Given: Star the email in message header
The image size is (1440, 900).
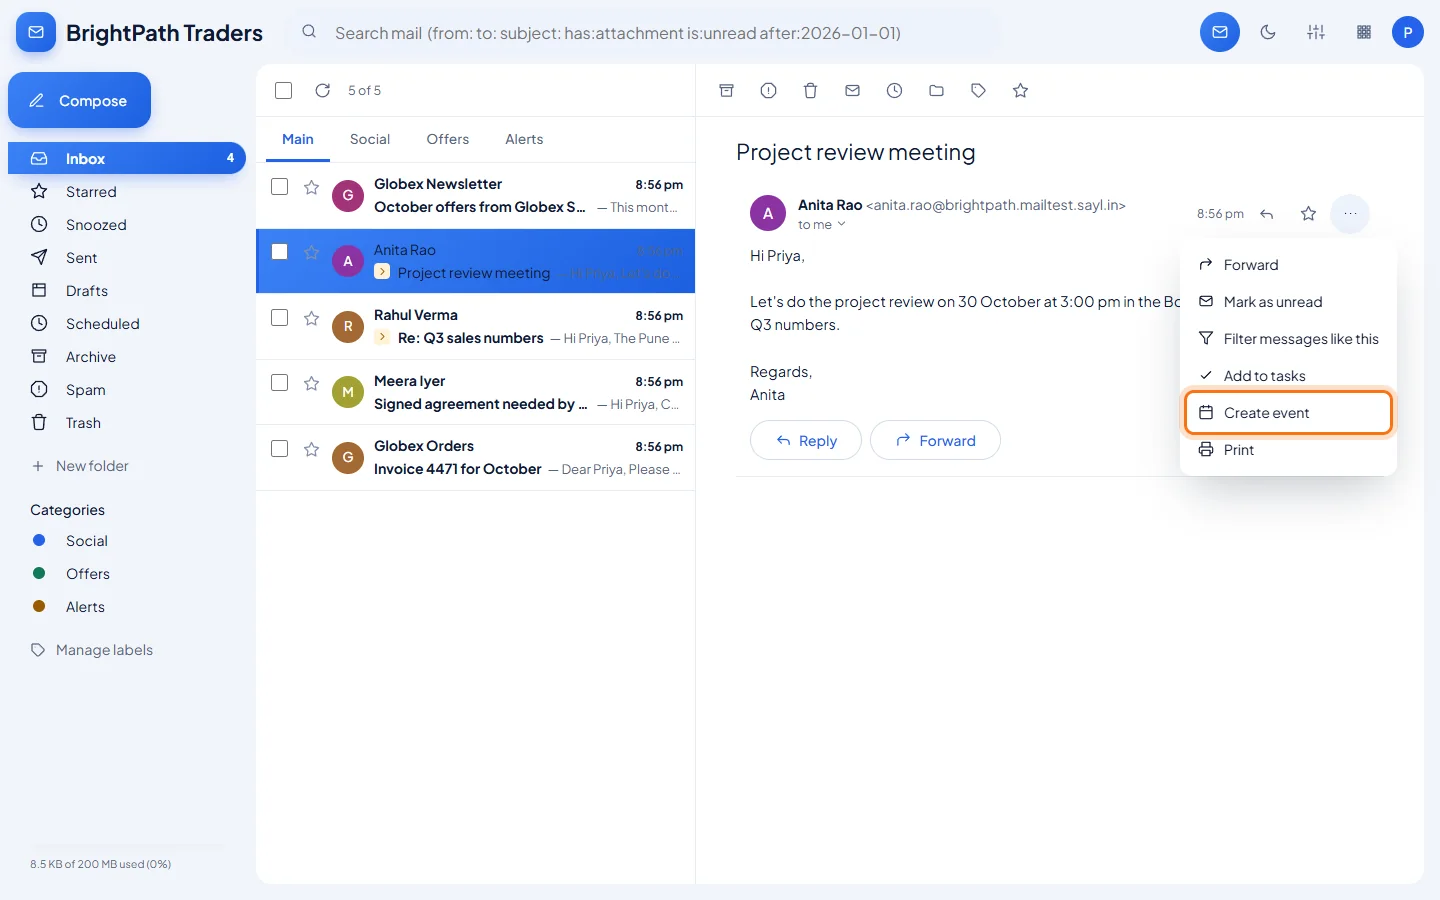Looking at the screenshot, I should click(1308, 214).
